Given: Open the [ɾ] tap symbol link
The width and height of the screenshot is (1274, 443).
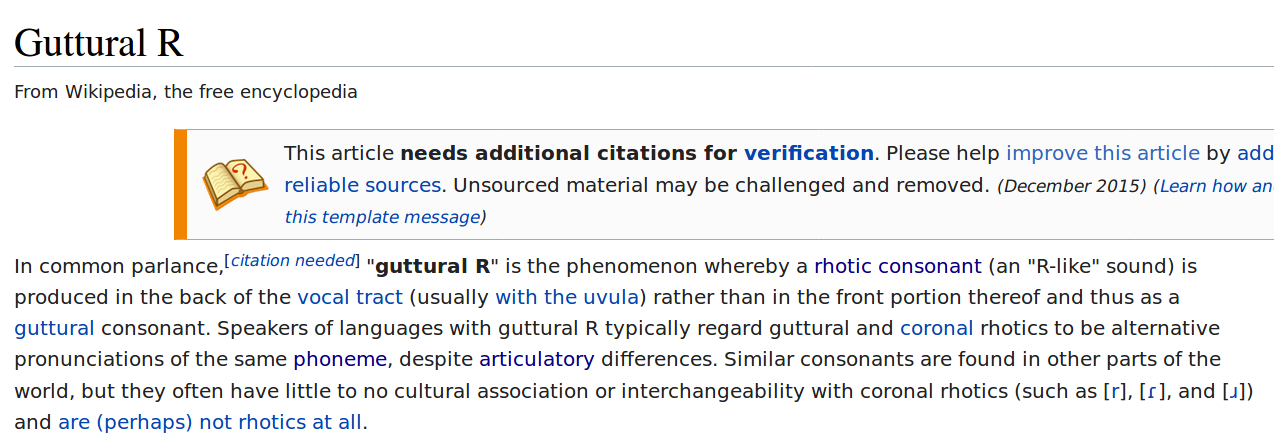Looking at the screenshot, I should (x=1152, y=391).
